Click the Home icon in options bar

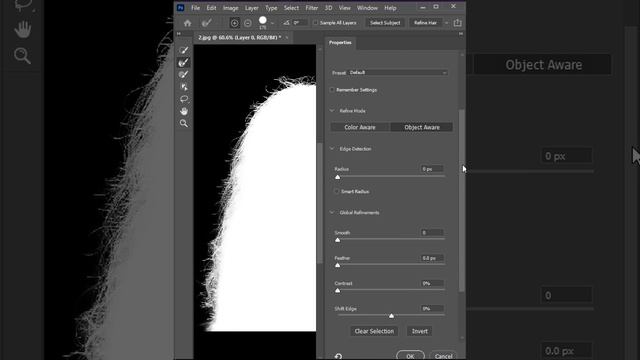[x=187, y=23]
